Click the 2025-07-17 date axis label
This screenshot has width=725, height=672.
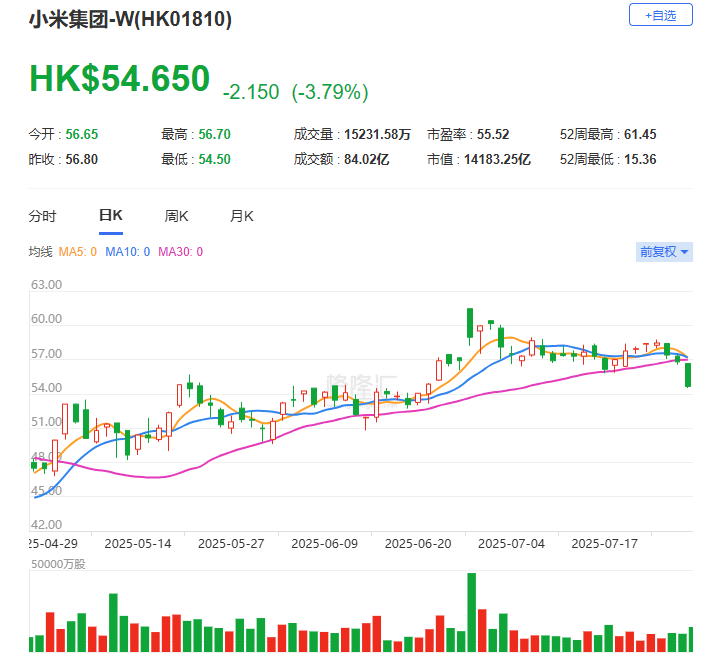(x=604, y=543)
